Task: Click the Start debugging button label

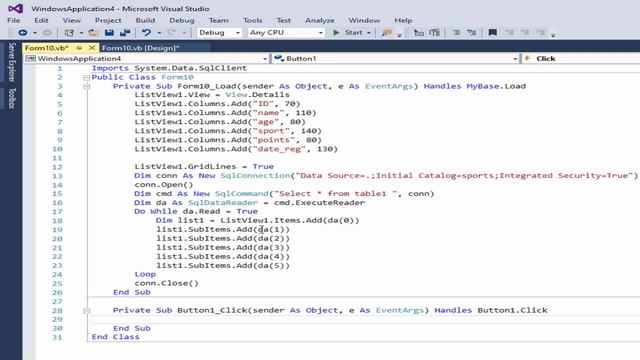Action: (x=353, y=33)
